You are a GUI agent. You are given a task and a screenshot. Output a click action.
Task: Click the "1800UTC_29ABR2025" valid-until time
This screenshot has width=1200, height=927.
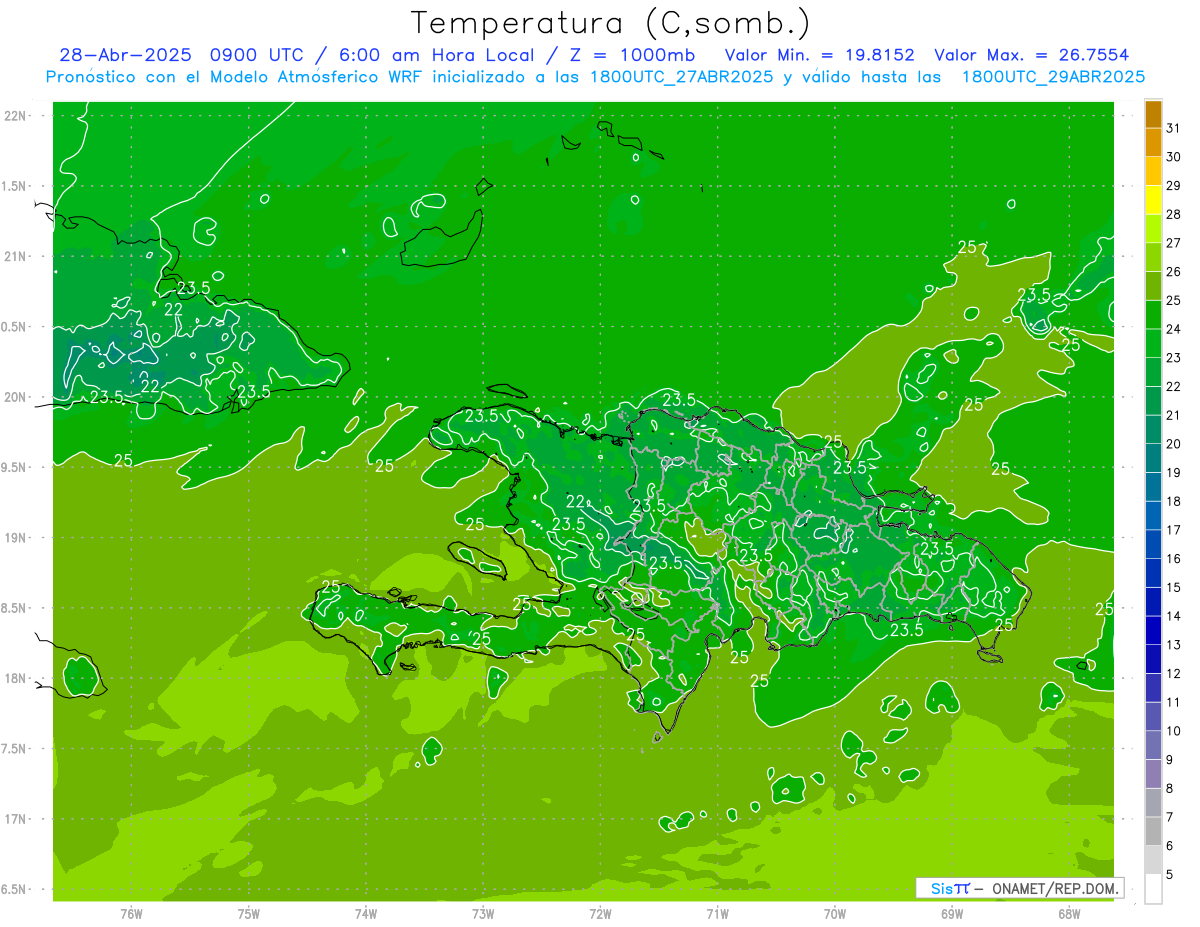point(1053,76)
